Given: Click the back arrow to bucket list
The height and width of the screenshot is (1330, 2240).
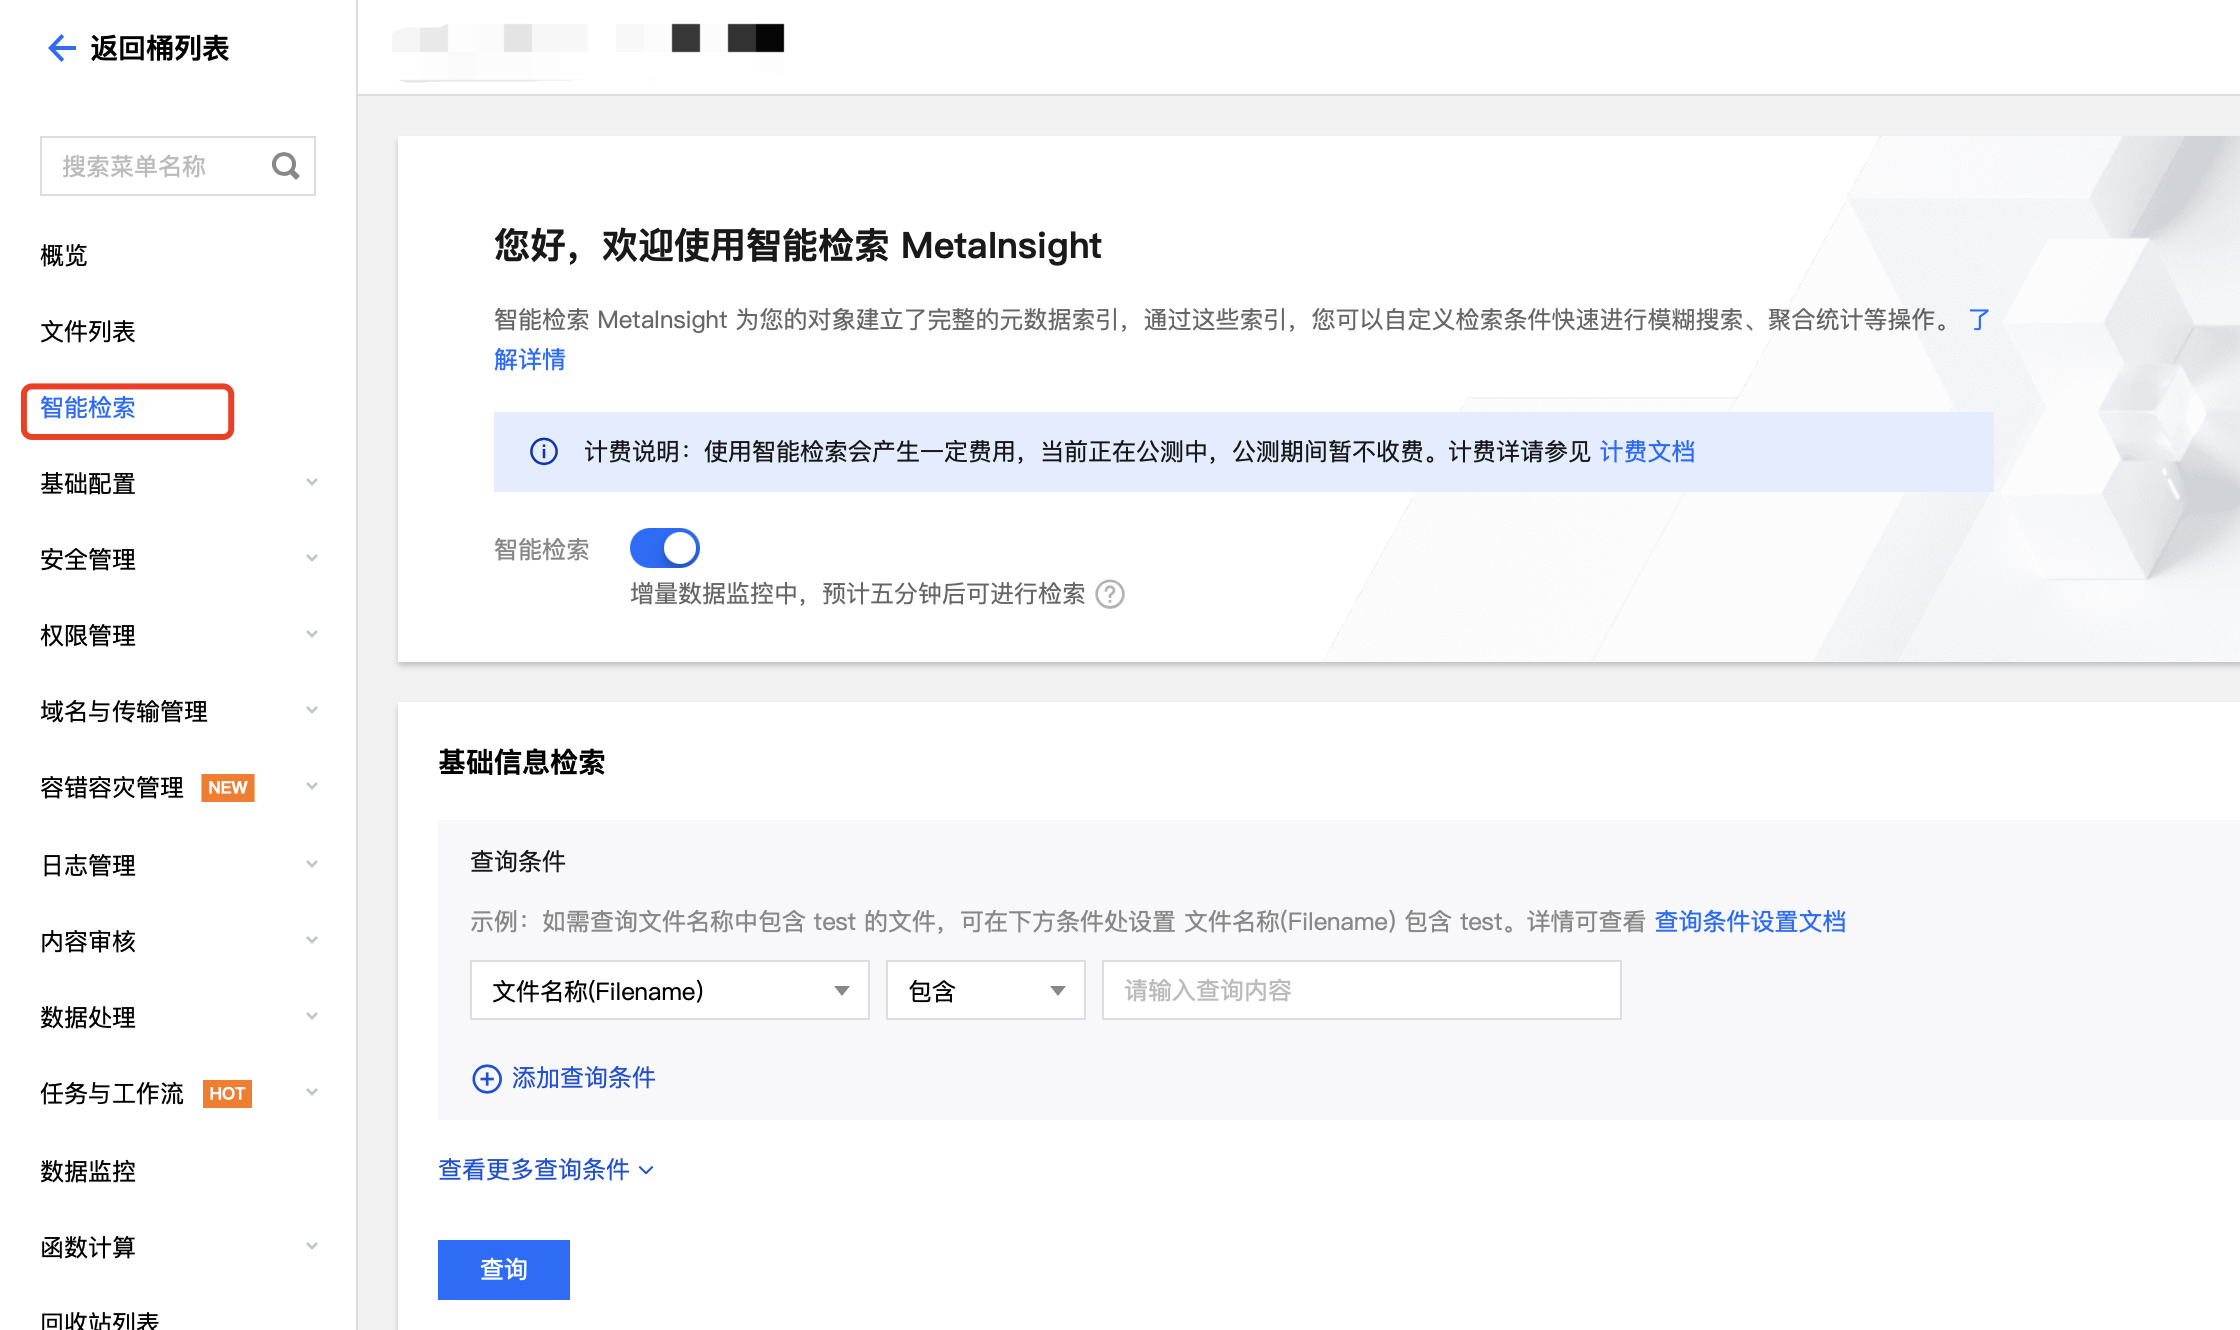Looking at the screenshot, I should click(62, 48).
